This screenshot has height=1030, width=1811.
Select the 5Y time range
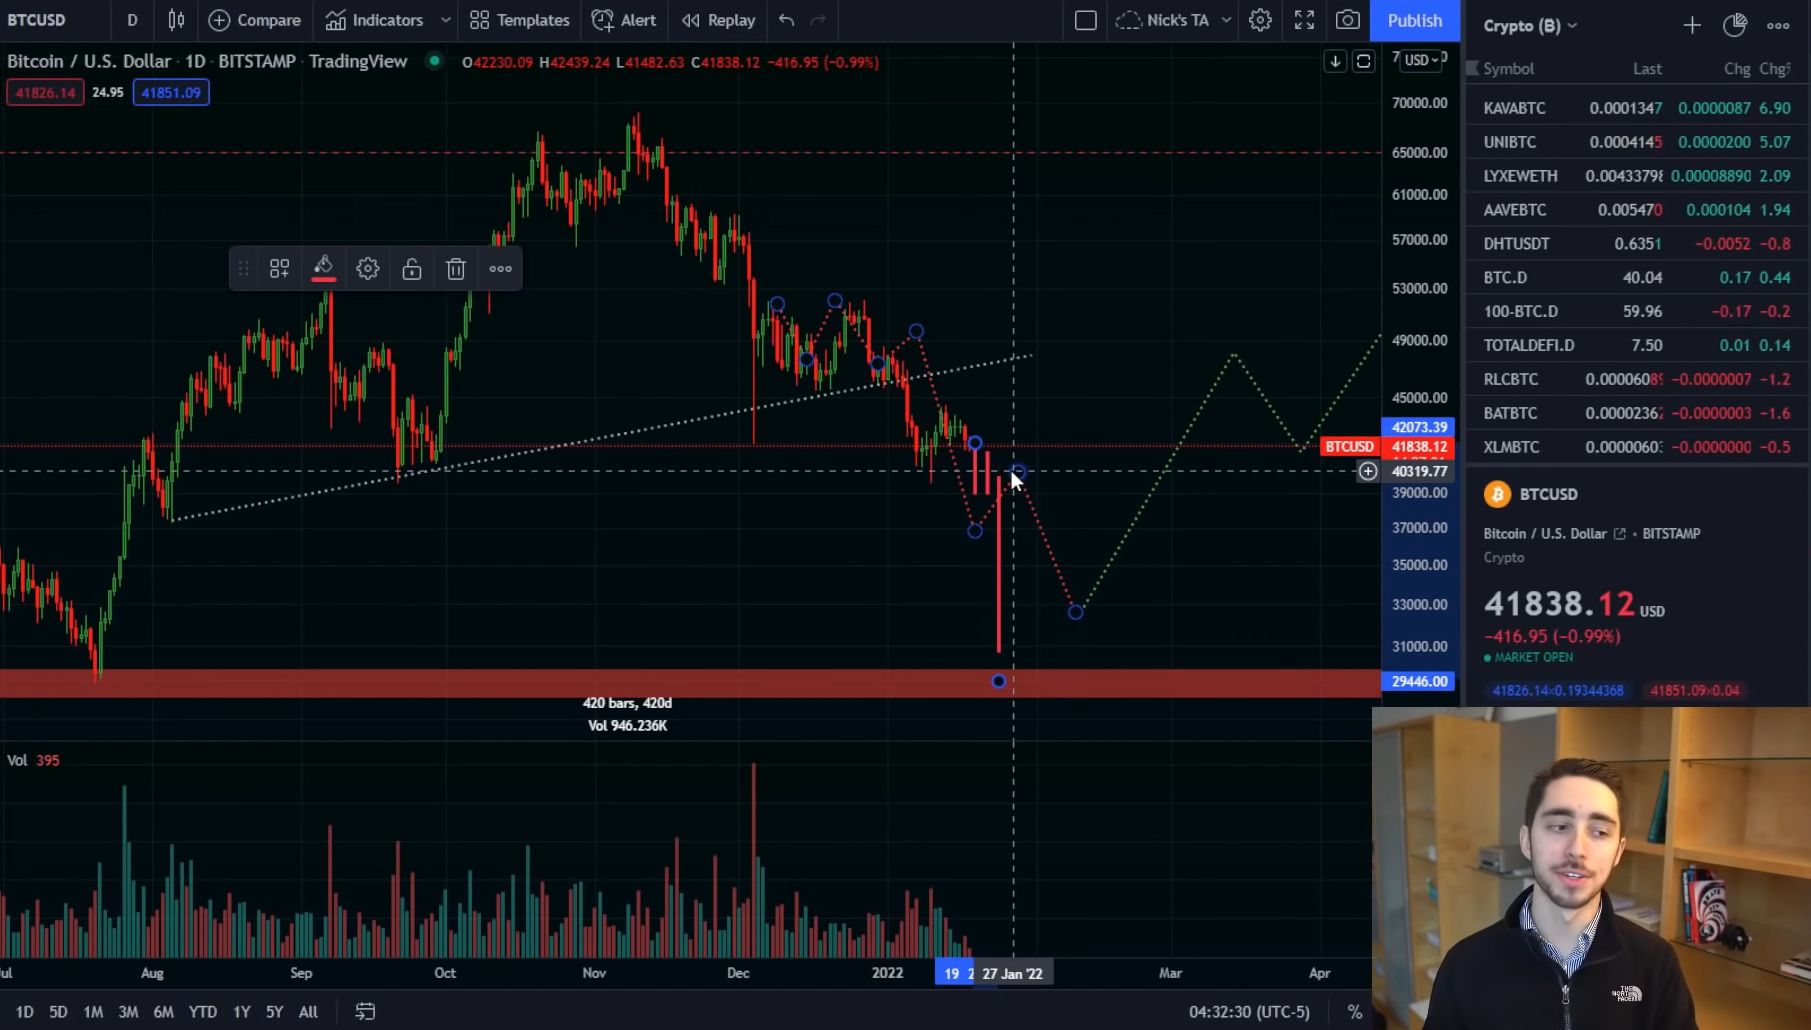point(274,1012)
